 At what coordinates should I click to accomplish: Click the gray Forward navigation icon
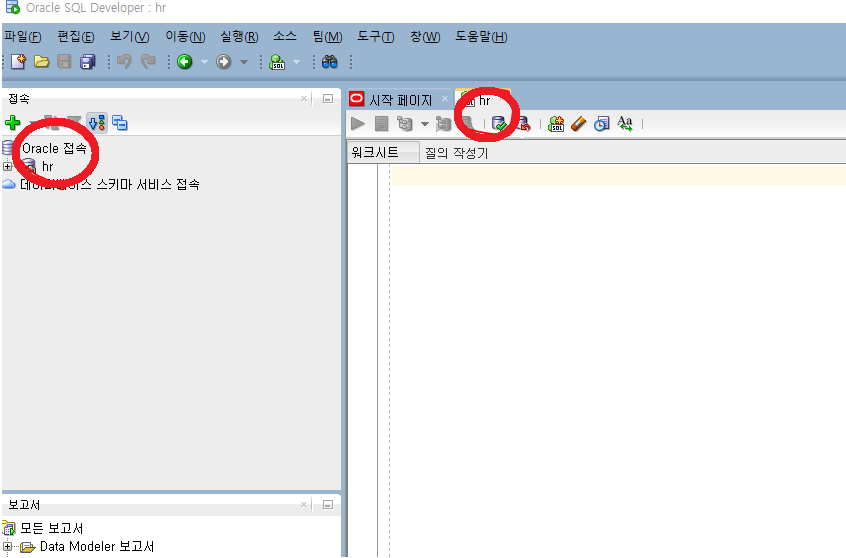tap(223, 62)
